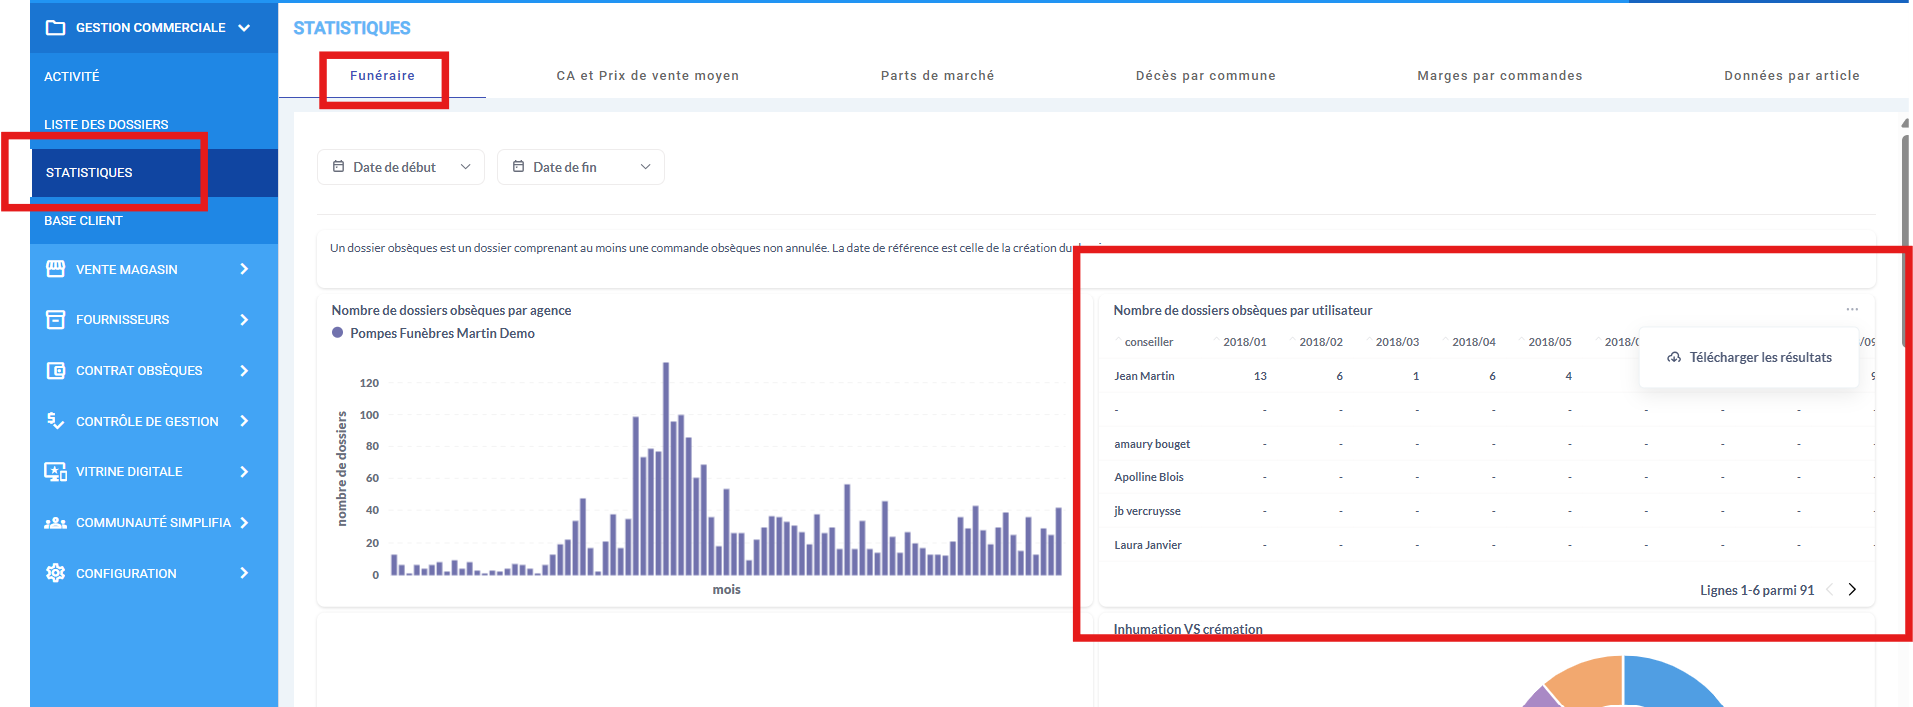The height and width of the screenshot is (707, 1913).
Task: Sort by the 2018/02 column header
Action: [1321, 342]
